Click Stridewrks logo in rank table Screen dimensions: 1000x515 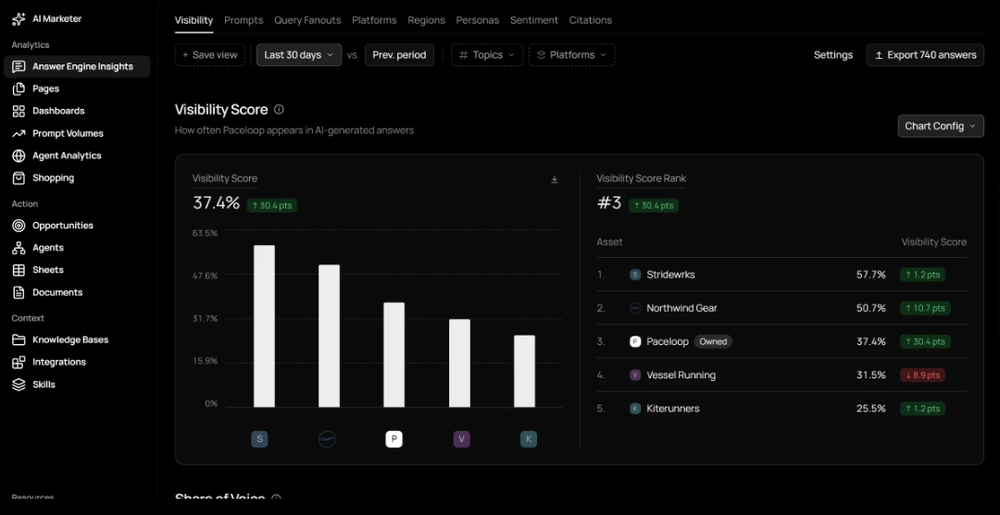(x=635, y=275)
